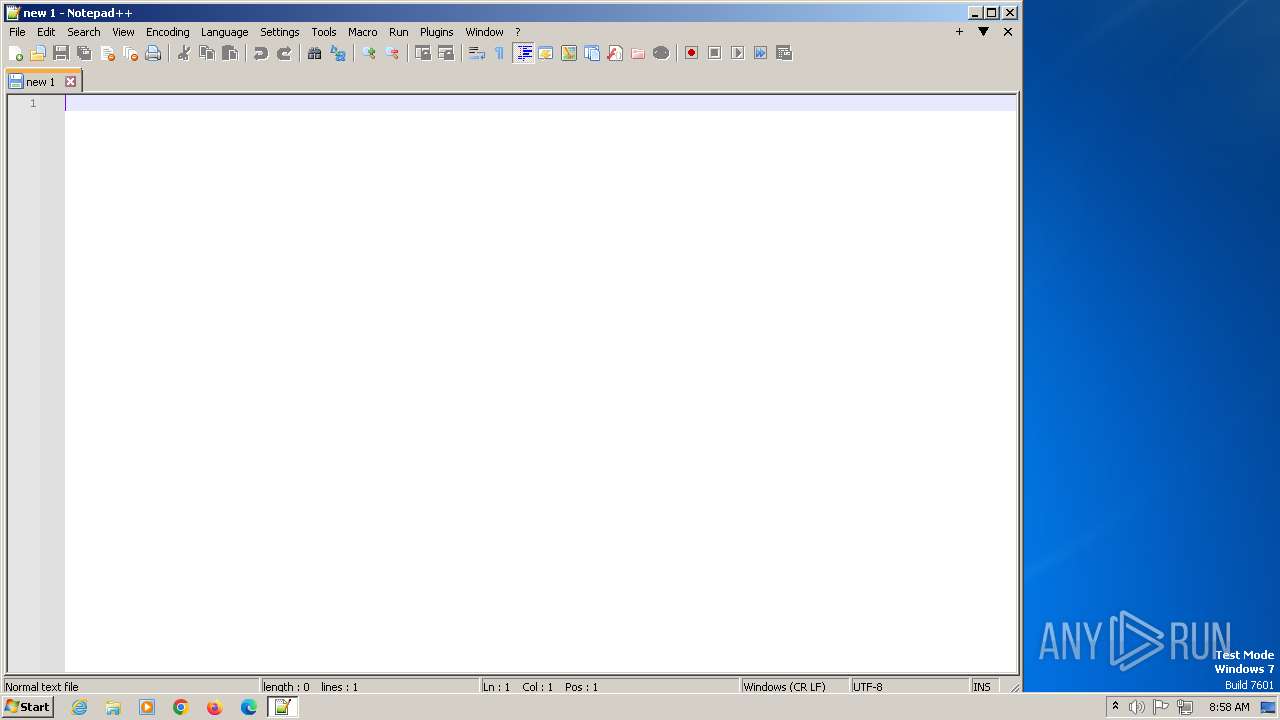This screenshot has width=1280, height=720.
Task: Add new tab with plus button
Action: pyautogui.click(x=959, y=32)
